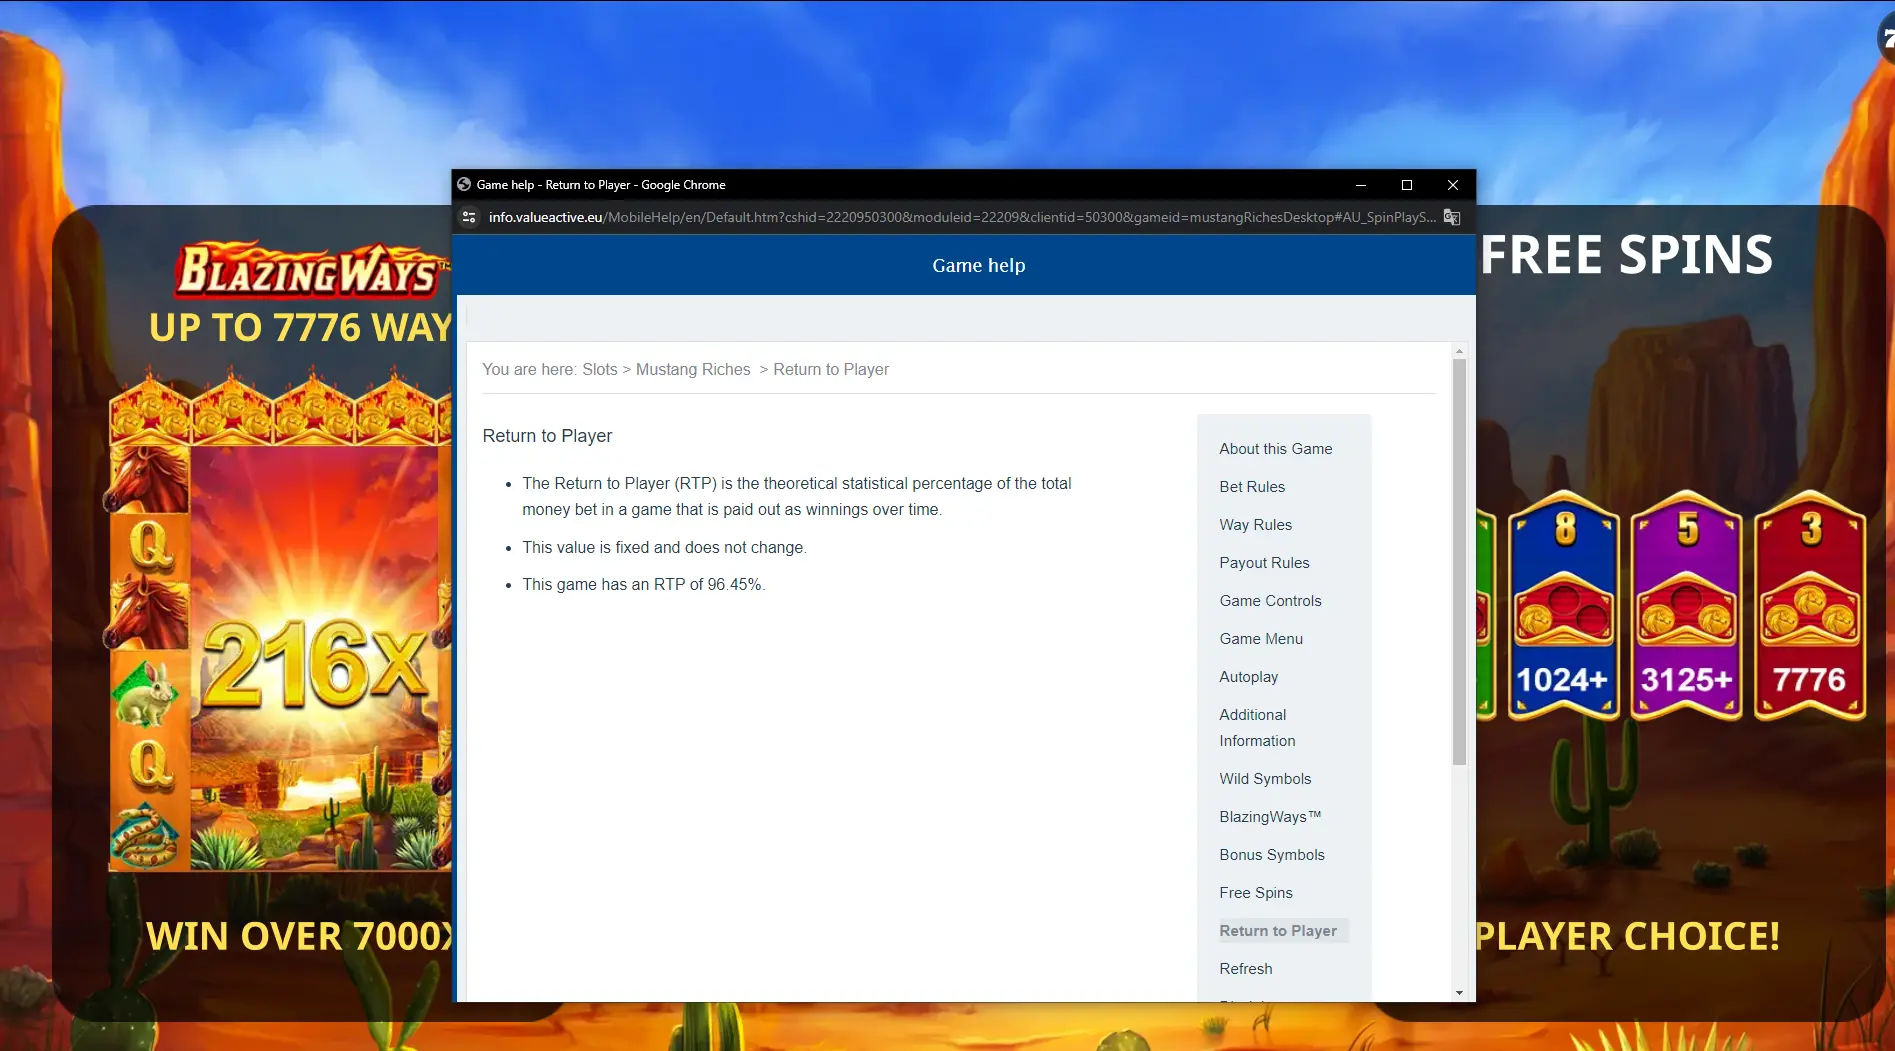
Task: Maximize the Game help Chrome window
Action: pos(1407,185)
